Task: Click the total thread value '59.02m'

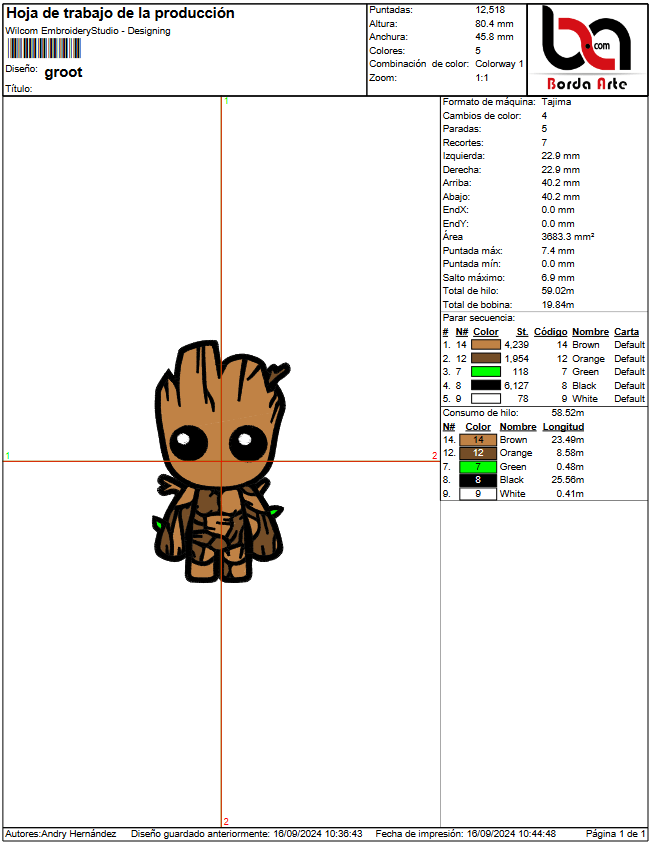Action: pyautogui.click(x=558, y=291)
